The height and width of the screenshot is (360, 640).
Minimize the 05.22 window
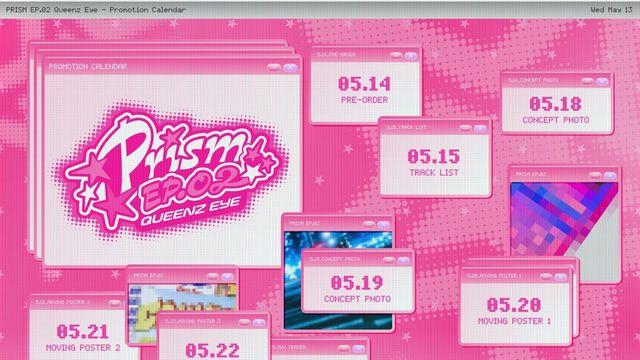point(244,323)
